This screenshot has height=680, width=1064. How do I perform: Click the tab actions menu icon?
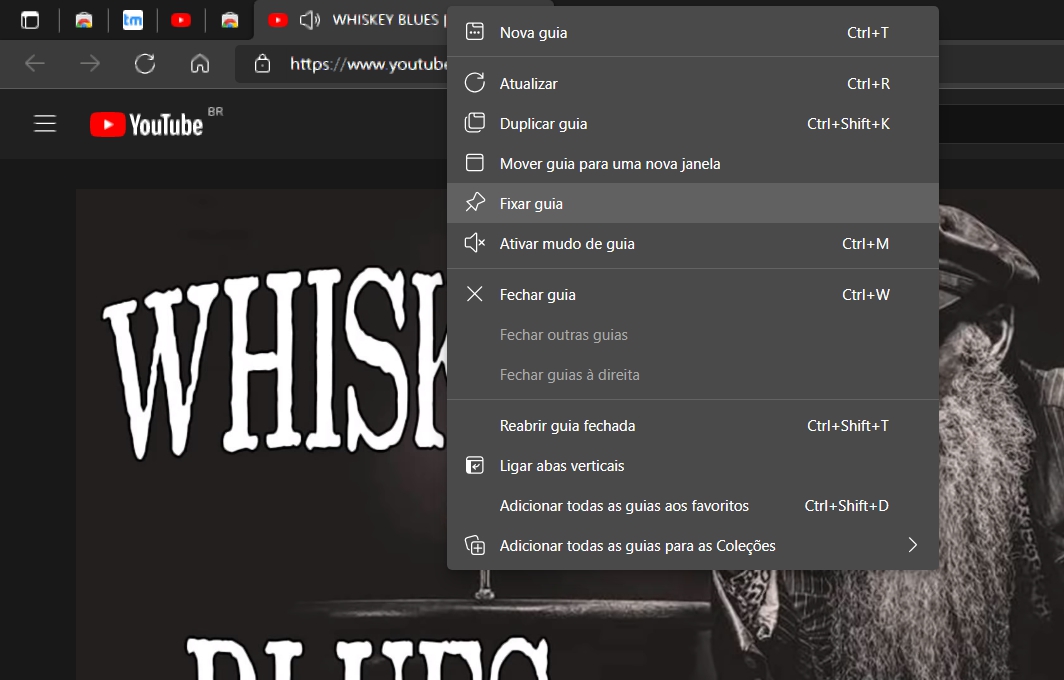tap(30, 20)
